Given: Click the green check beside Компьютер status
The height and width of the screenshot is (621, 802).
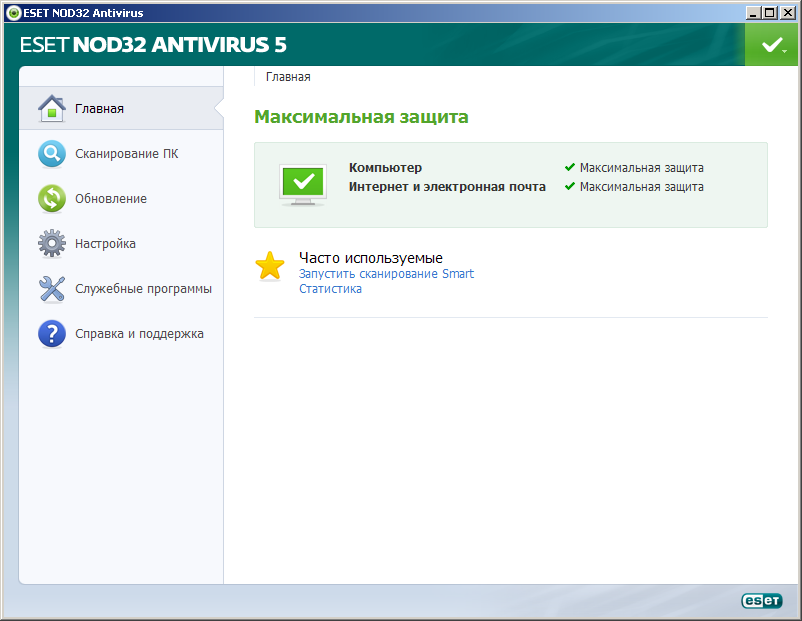Looking at the screenshot, I should click(570, 167).
